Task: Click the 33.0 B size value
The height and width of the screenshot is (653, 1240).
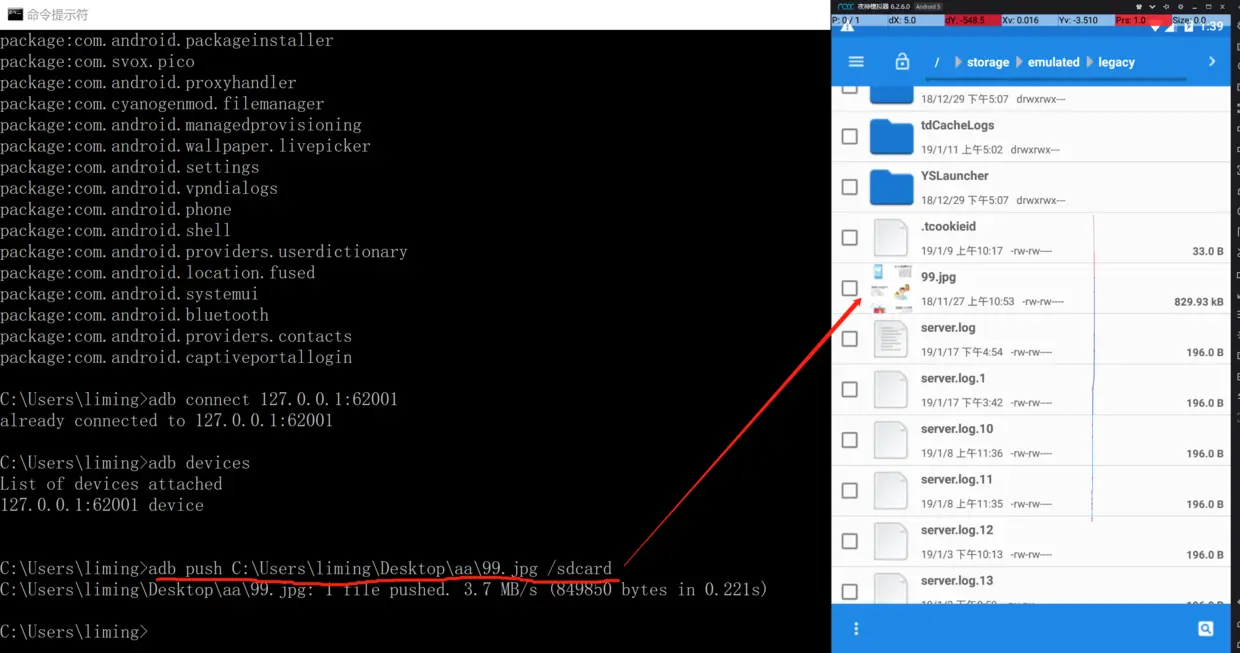Action: (1208, 251)
